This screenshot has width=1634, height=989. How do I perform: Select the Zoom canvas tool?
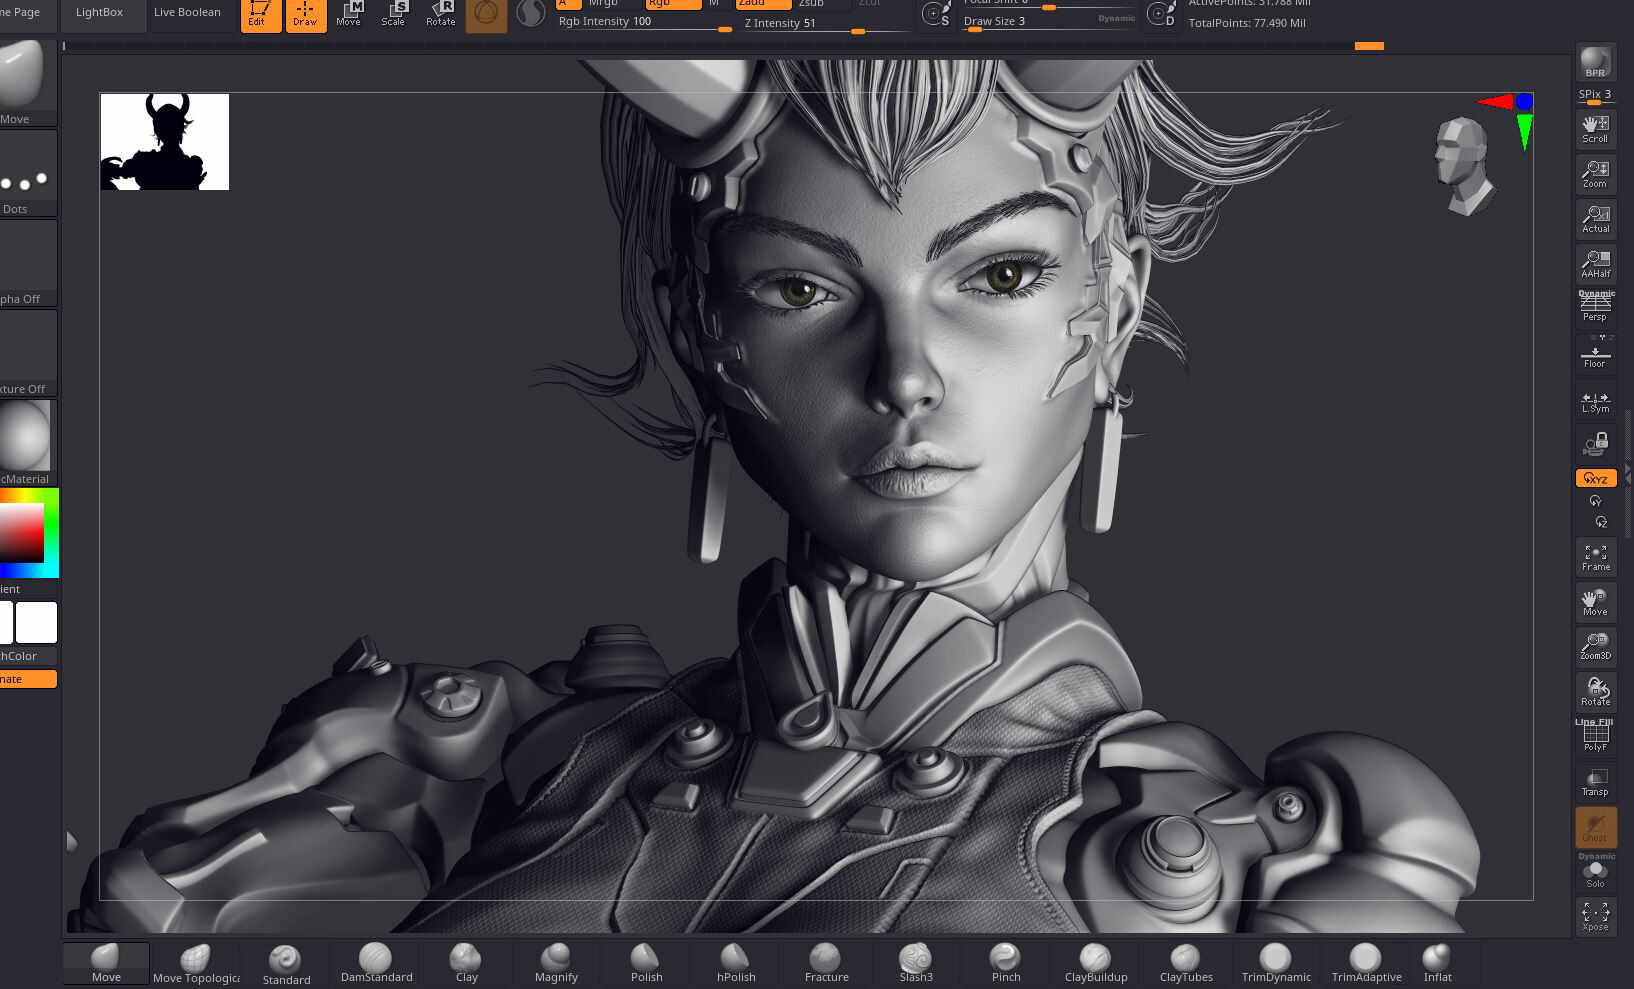(x=1595, y=174)
